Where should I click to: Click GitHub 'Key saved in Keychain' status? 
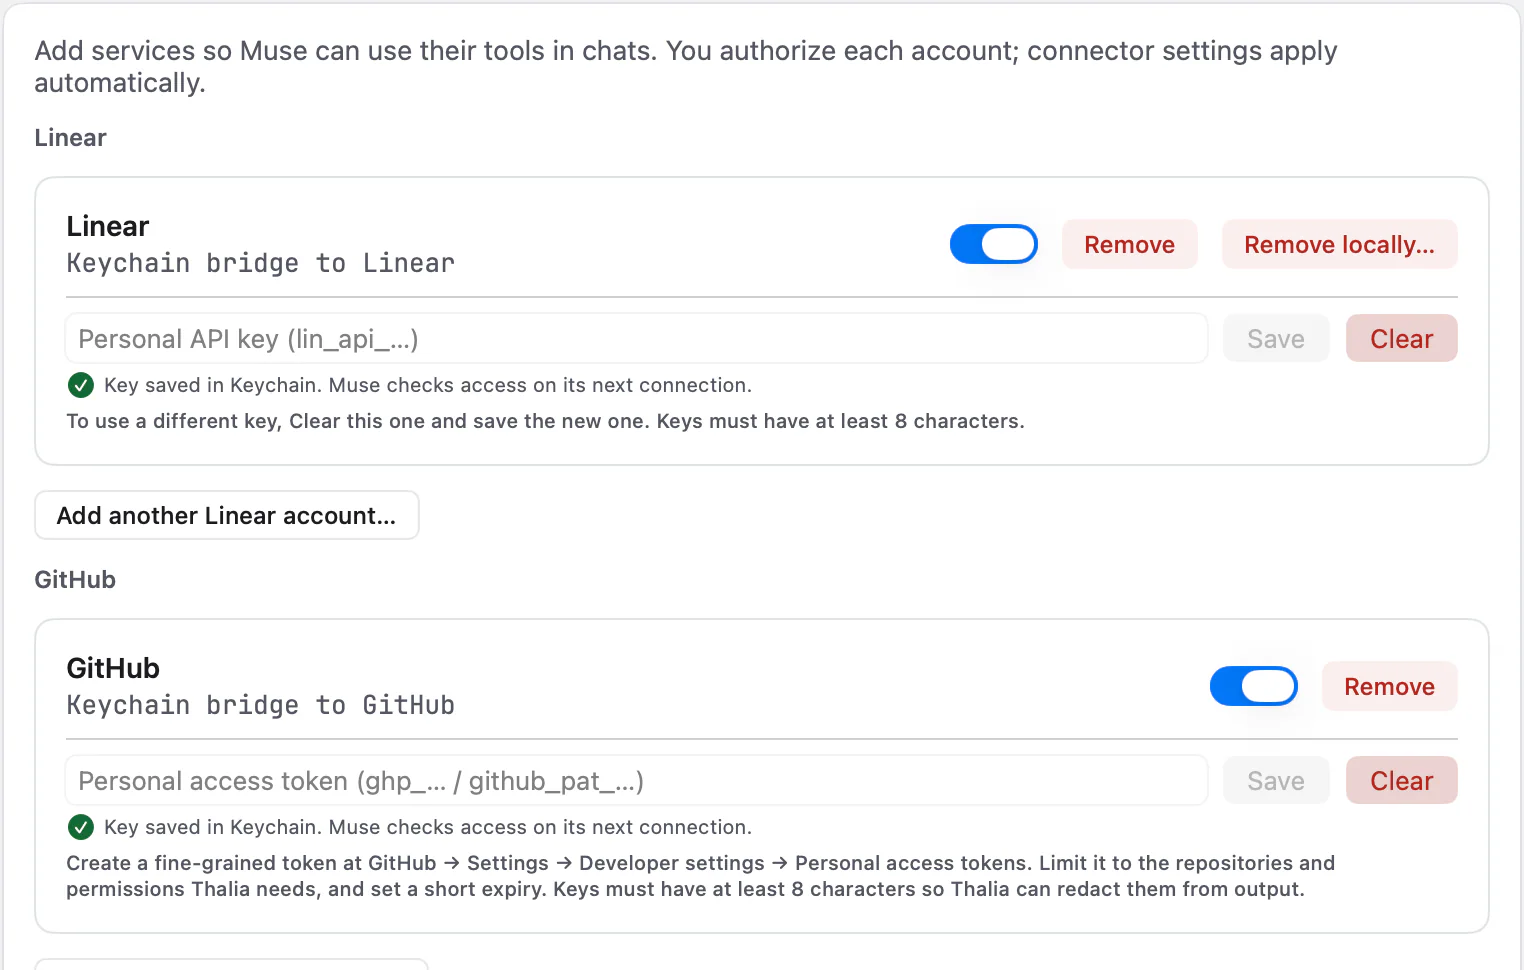coord(427,827)
